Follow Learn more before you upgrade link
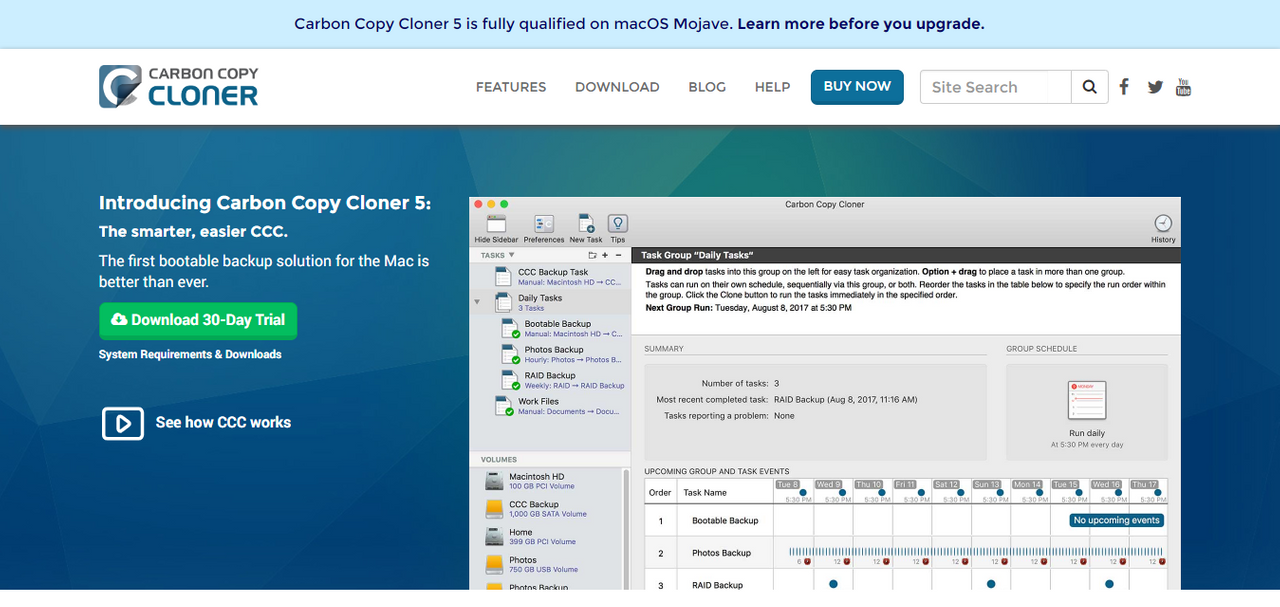The height and width of the screenshot is (607, 1280). 861,24
